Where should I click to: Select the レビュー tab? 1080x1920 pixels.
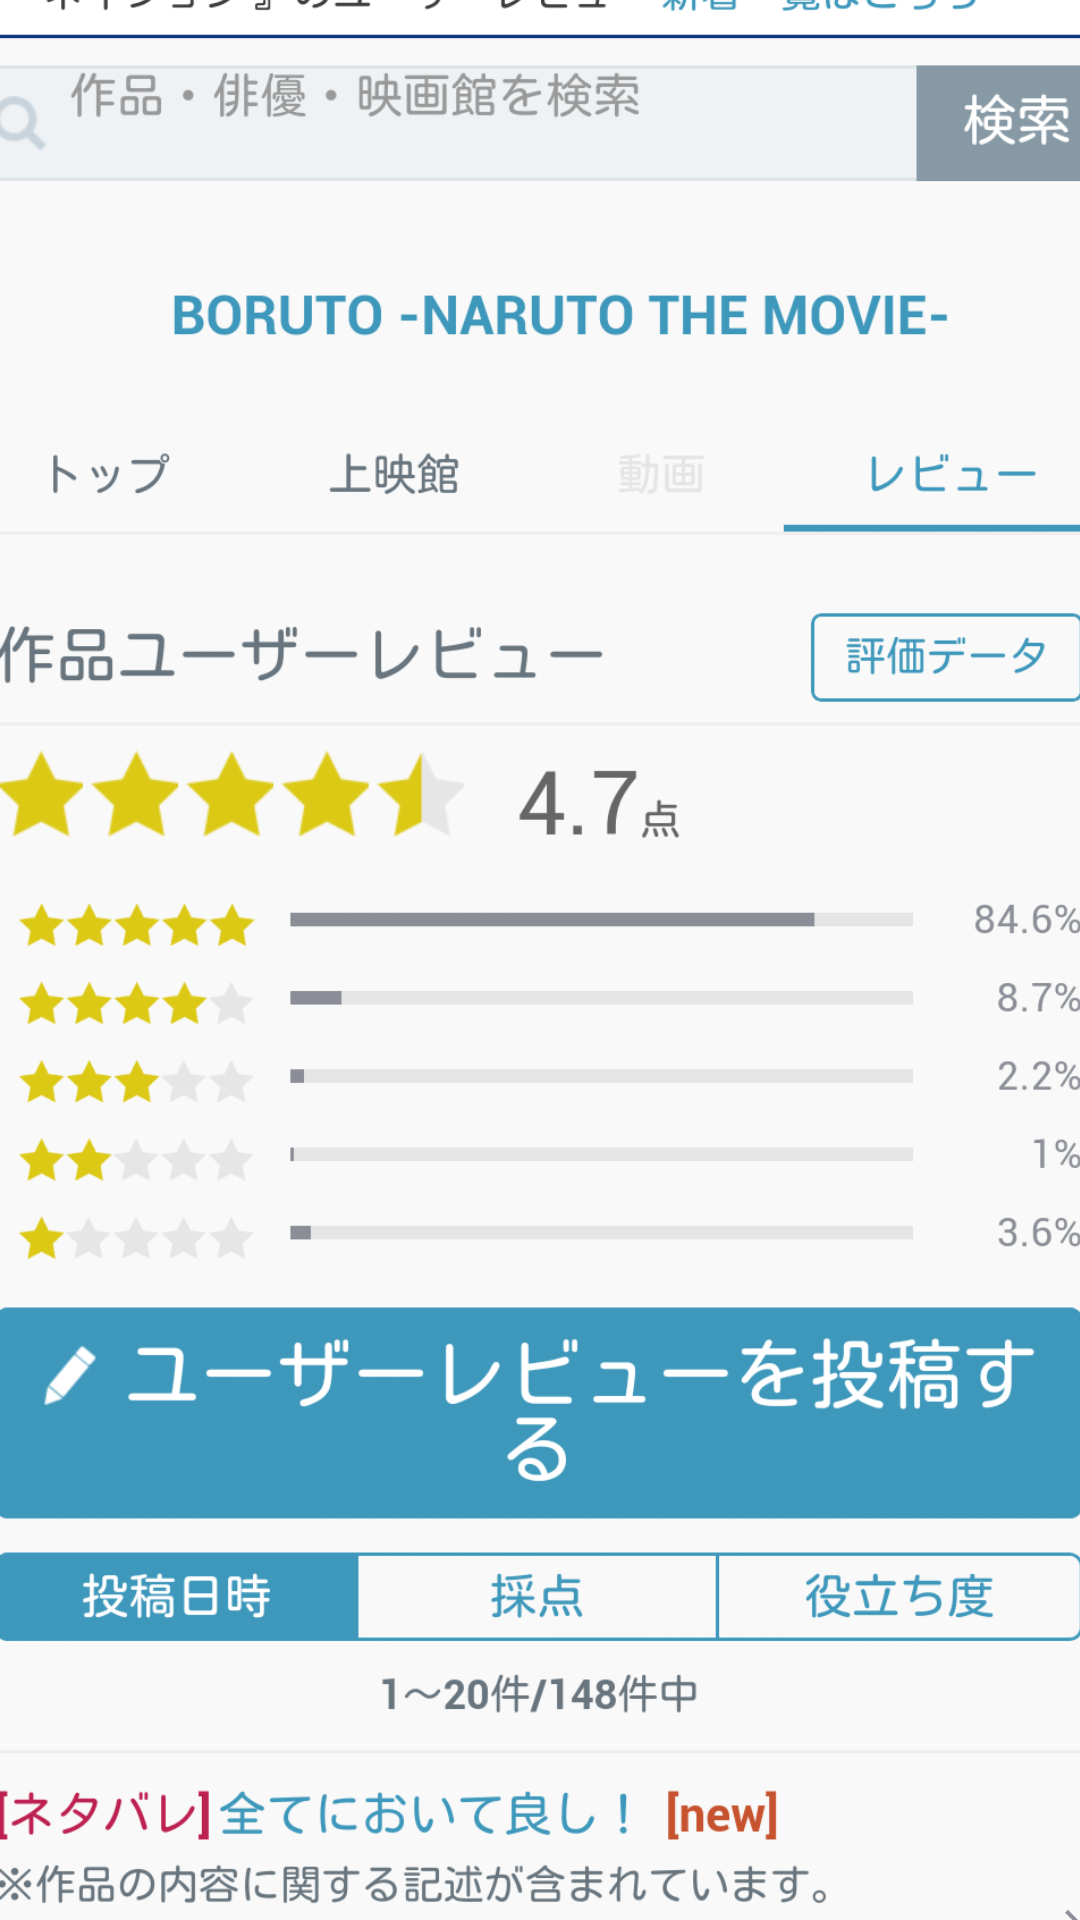pos(950,474)
